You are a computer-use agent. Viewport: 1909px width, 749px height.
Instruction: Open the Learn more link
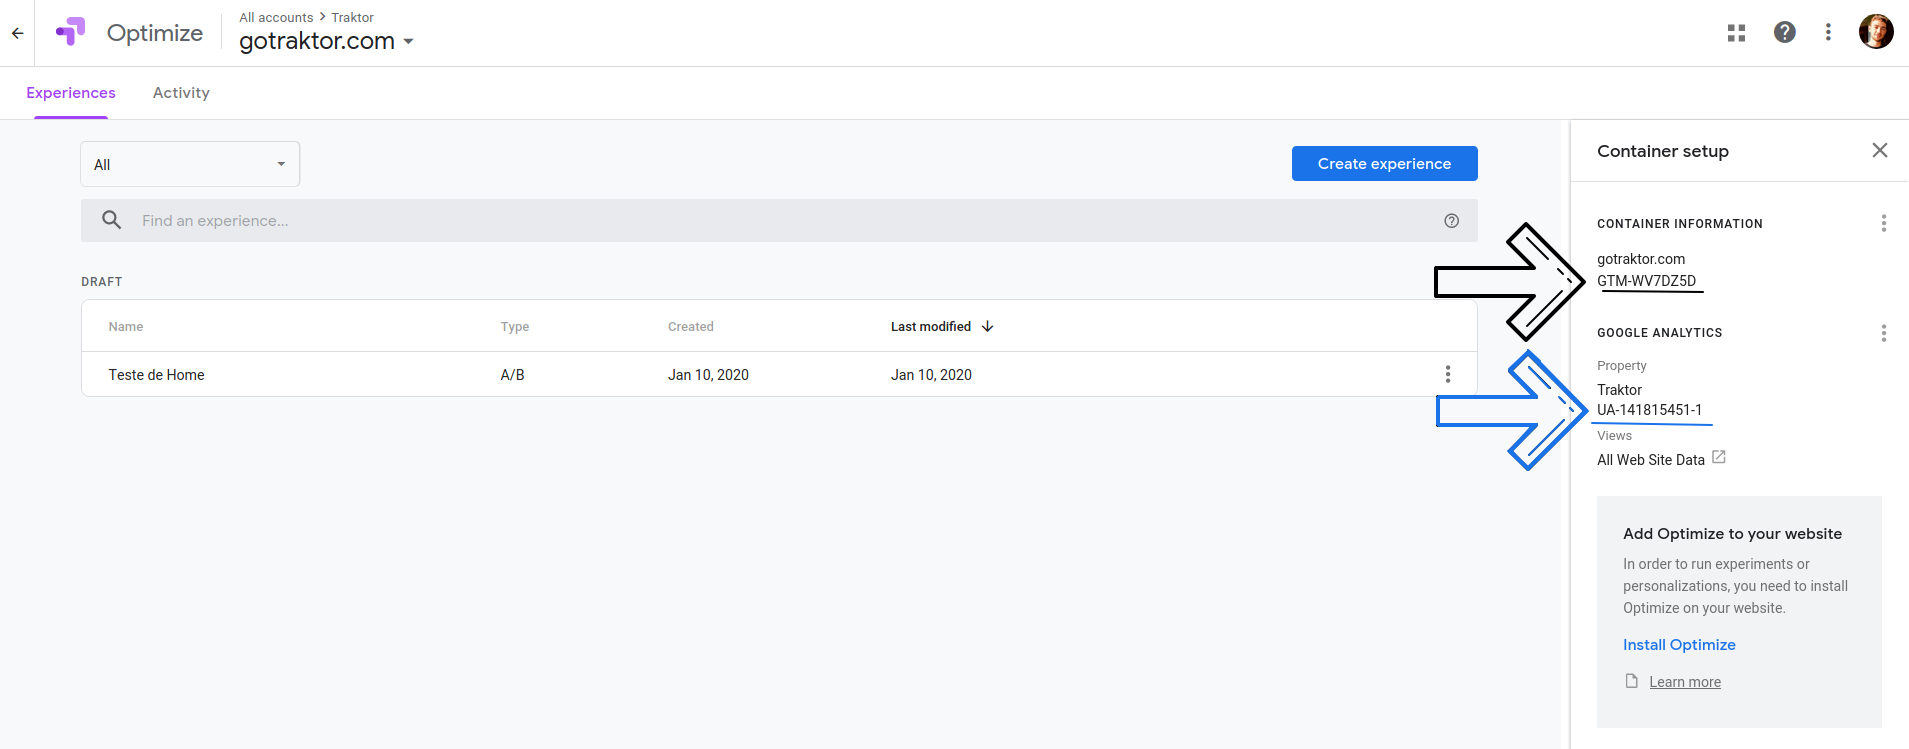[x=1685, y=682]
